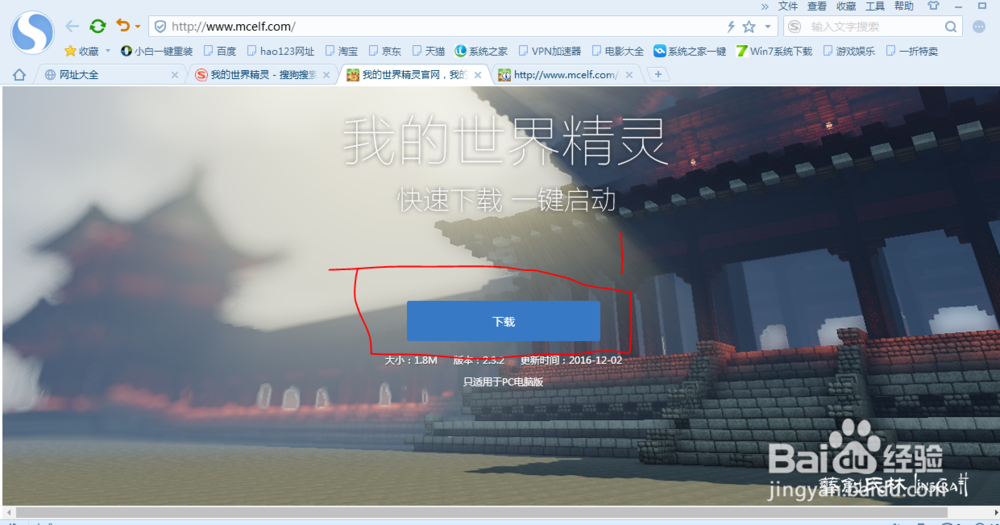Open the Win7系统下载 bookmark

[x=774, y=51]
